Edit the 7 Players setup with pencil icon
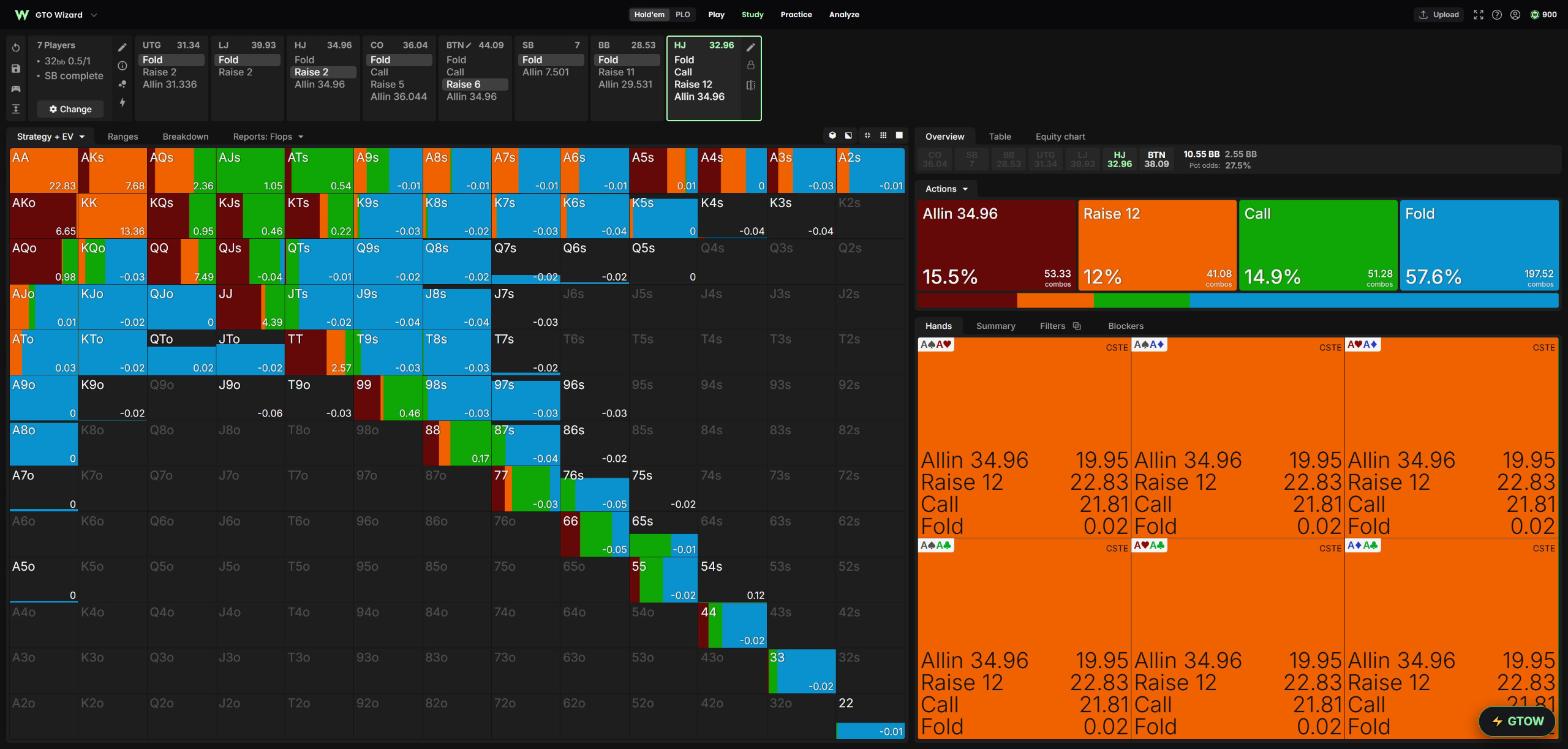The height and width of the screenshot is (749, 1568). coord(122,47)
